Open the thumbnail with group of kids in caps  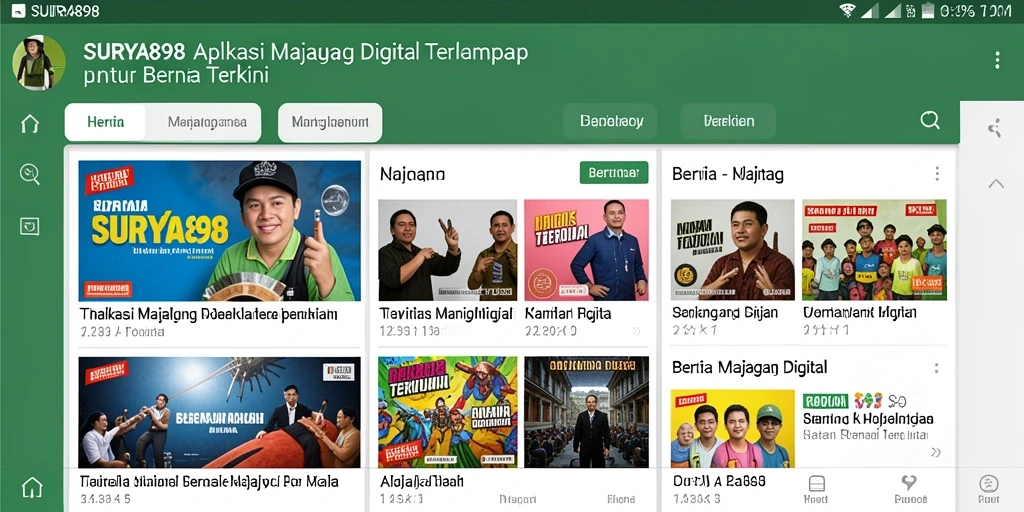point(874,250)
